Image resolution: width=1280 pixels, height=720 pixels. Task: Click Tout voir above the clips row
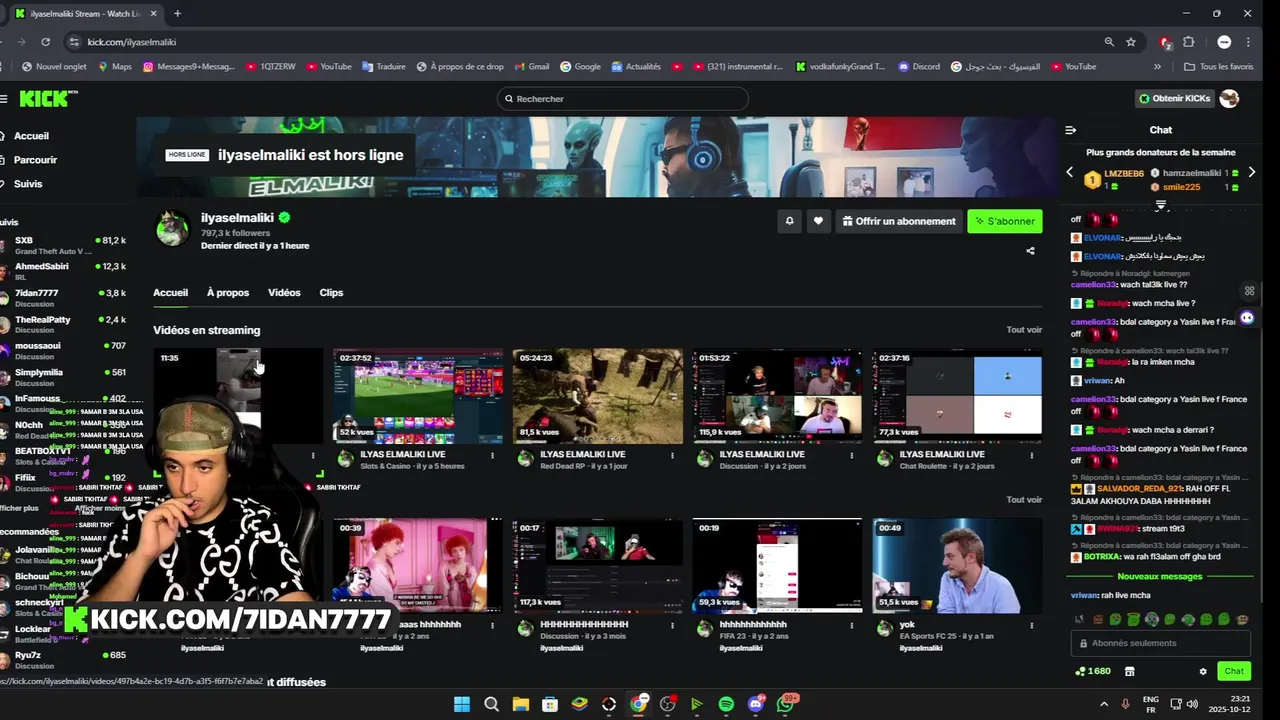(x=1024, y=500)
